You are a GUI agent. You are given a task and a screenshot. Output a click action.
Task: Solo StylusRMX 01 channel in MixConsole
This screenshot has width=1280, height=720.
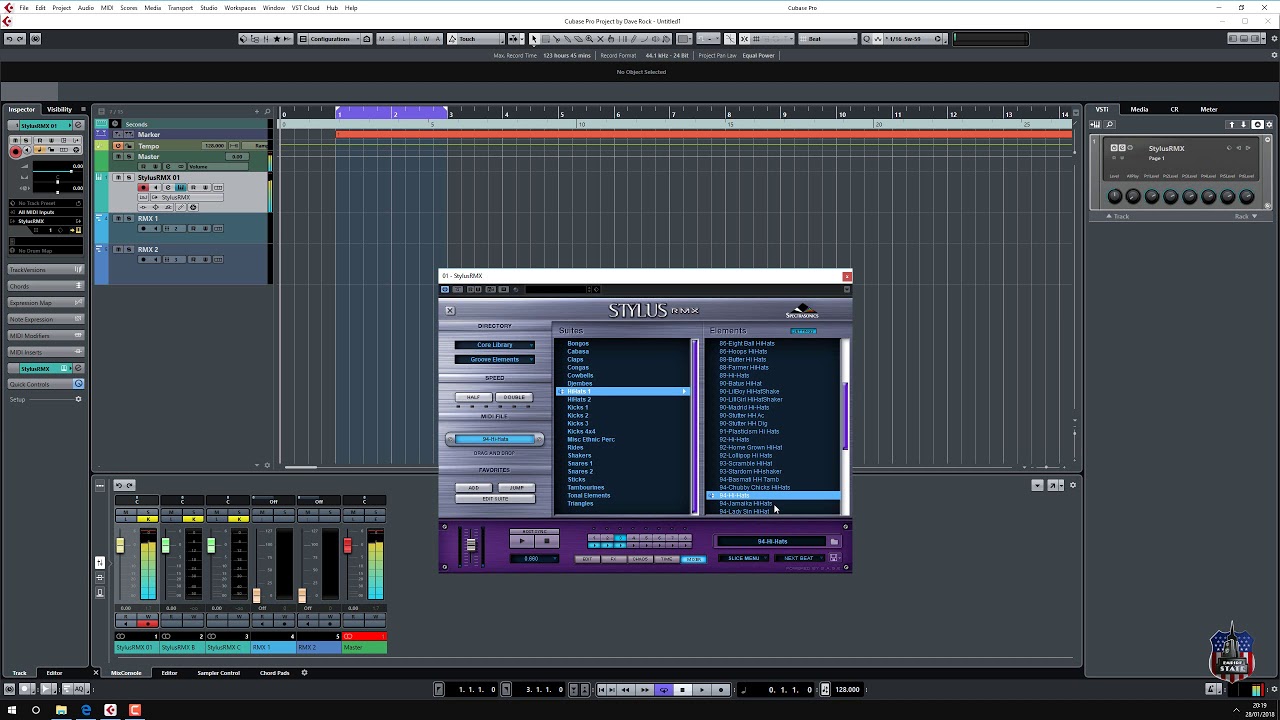coord(148,512)
